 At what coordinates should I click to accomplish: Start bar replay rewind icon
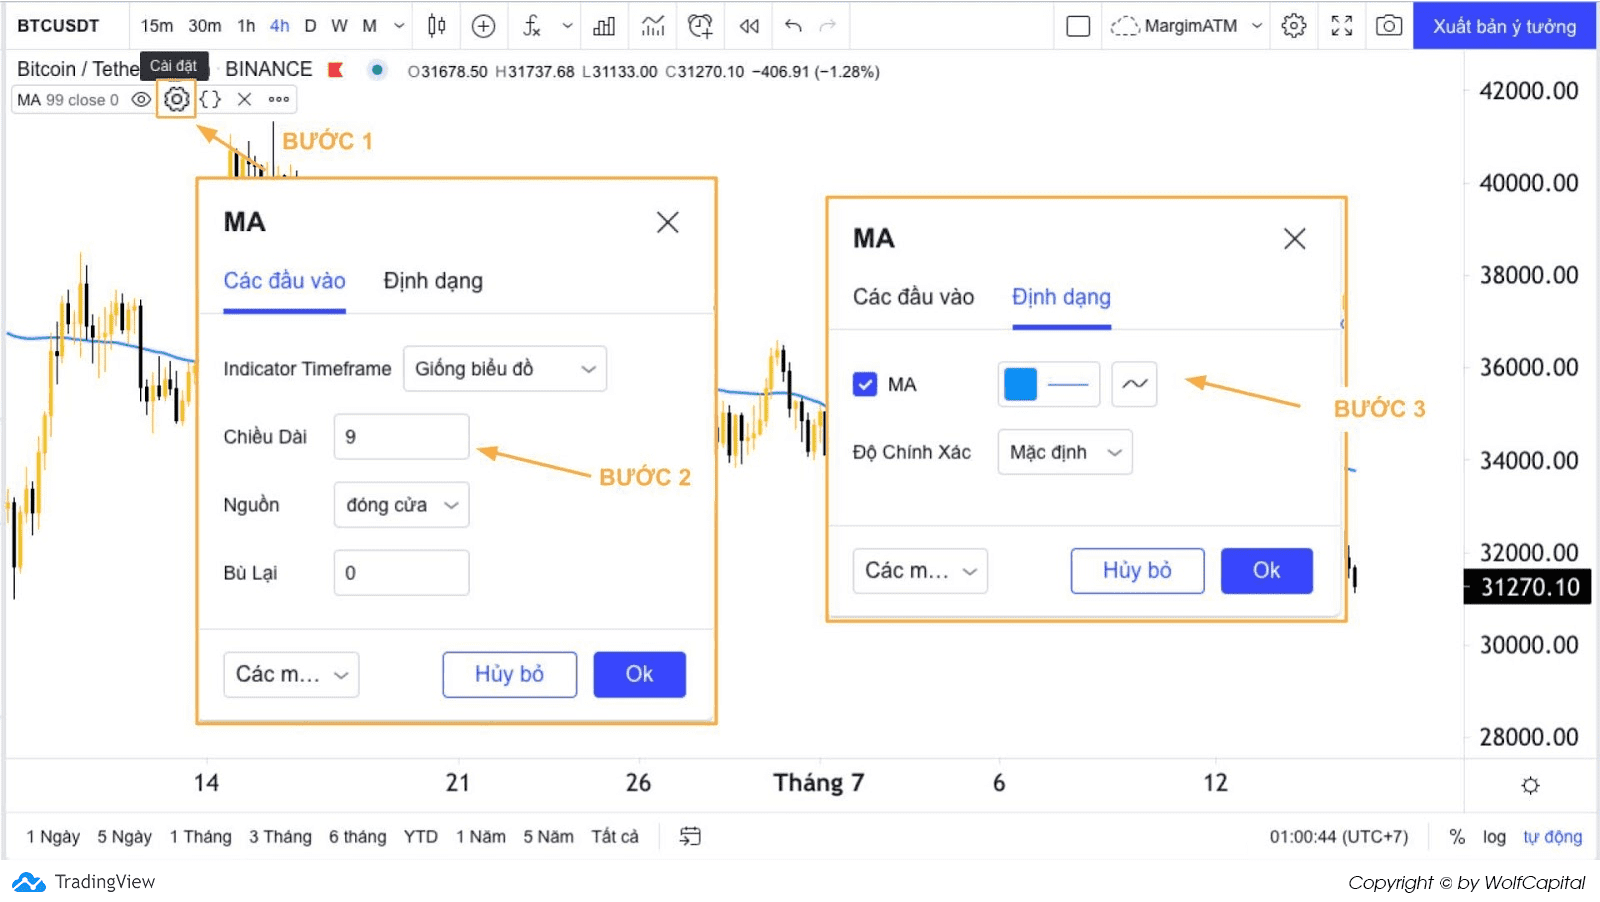(749, 26)
